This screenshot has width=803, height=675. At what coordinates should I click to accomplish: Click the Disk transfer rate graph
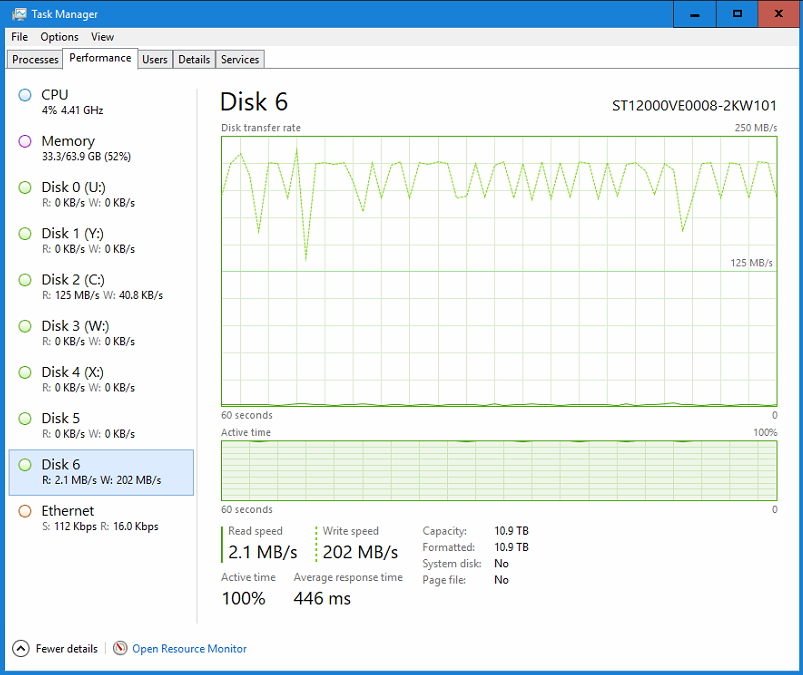[x=499, y=271]
